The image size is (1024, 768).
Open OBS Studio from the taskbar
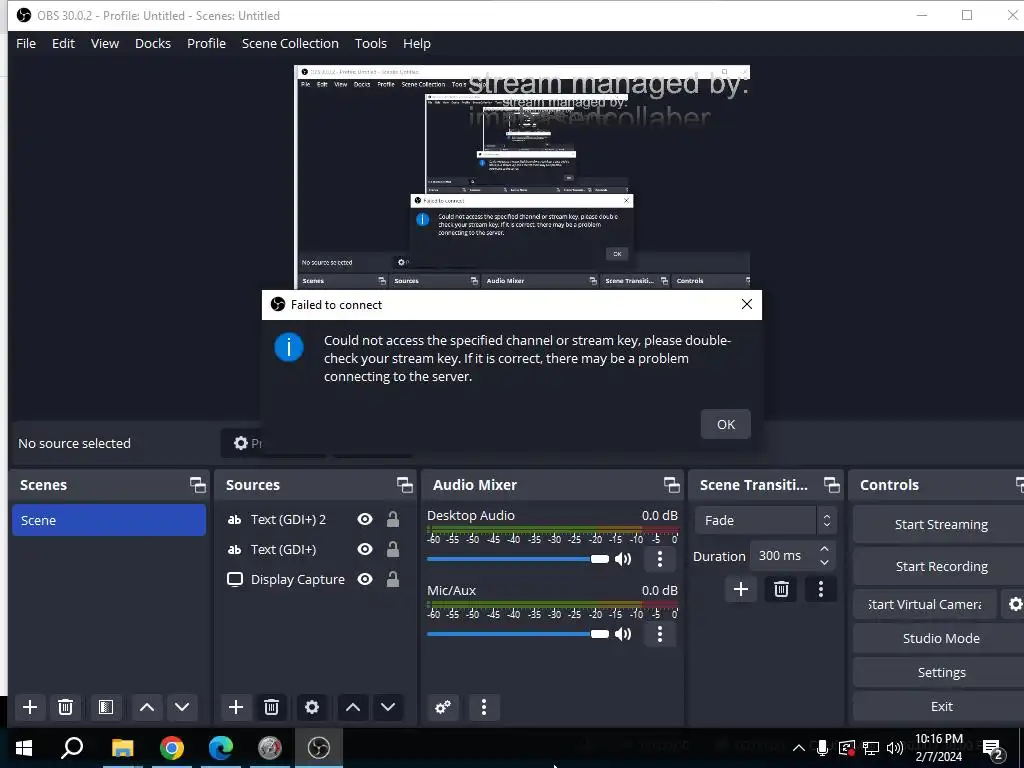[319, 748]
